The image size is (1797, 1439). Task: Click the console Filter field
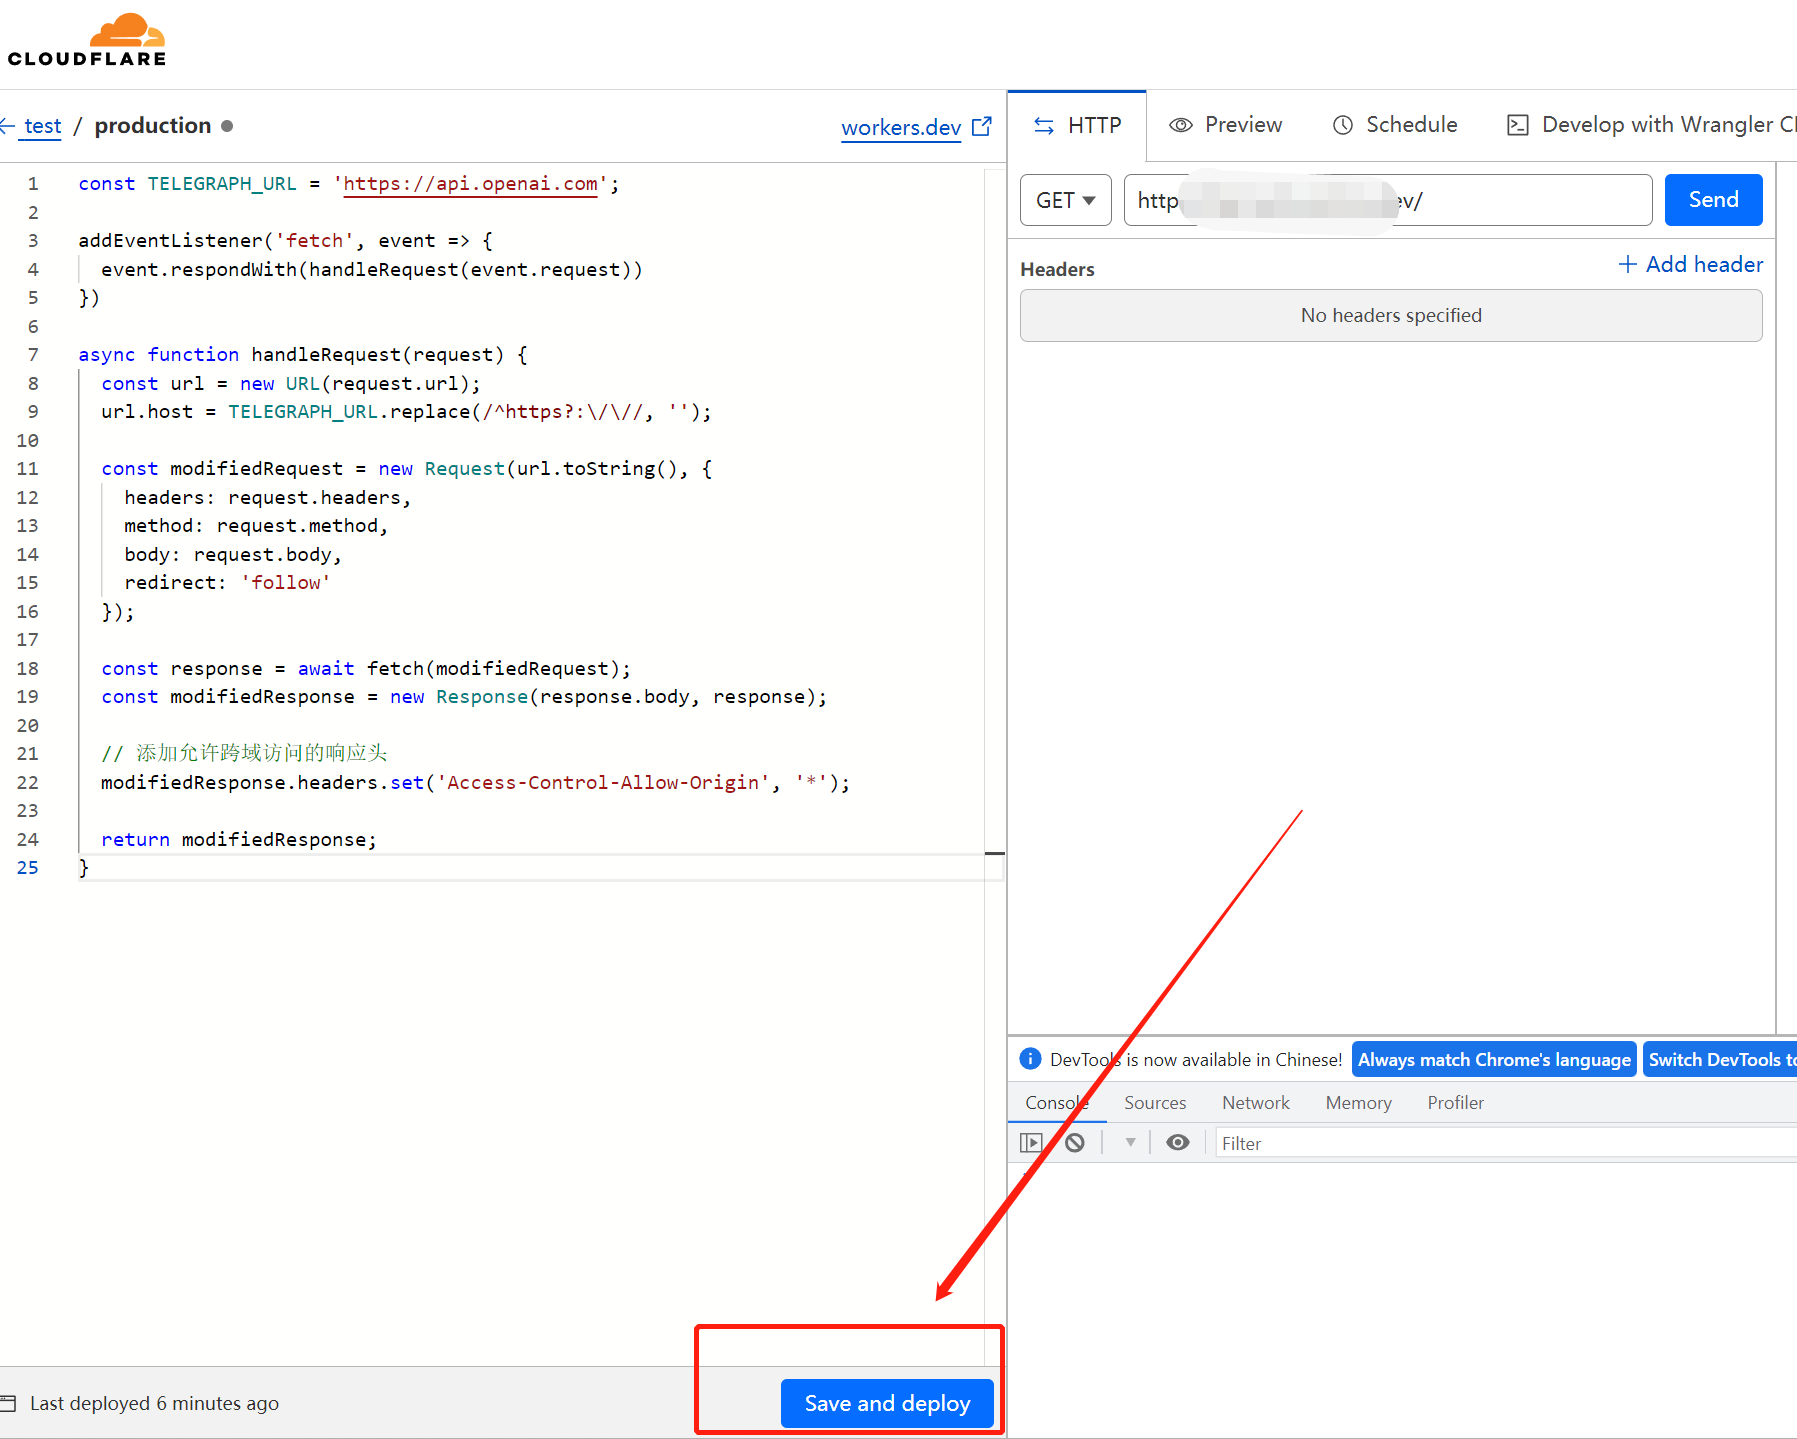tap(1506, 1143)
